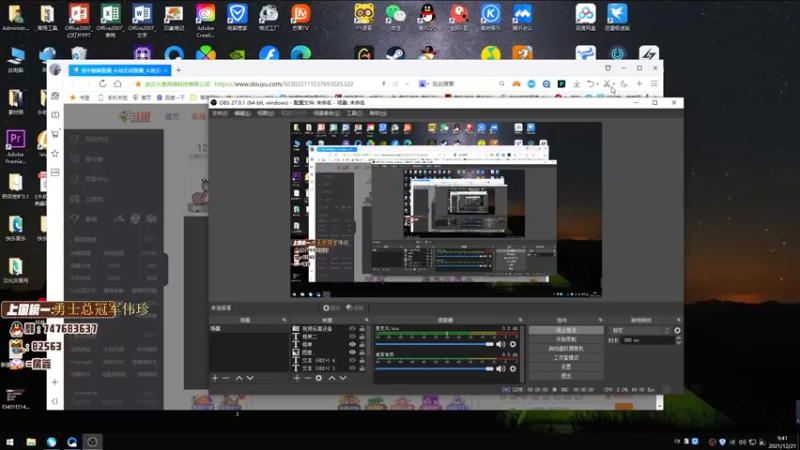Click the browser address bar URL
Viewport: 800px width, 450px height.
[x=284, y=84]
